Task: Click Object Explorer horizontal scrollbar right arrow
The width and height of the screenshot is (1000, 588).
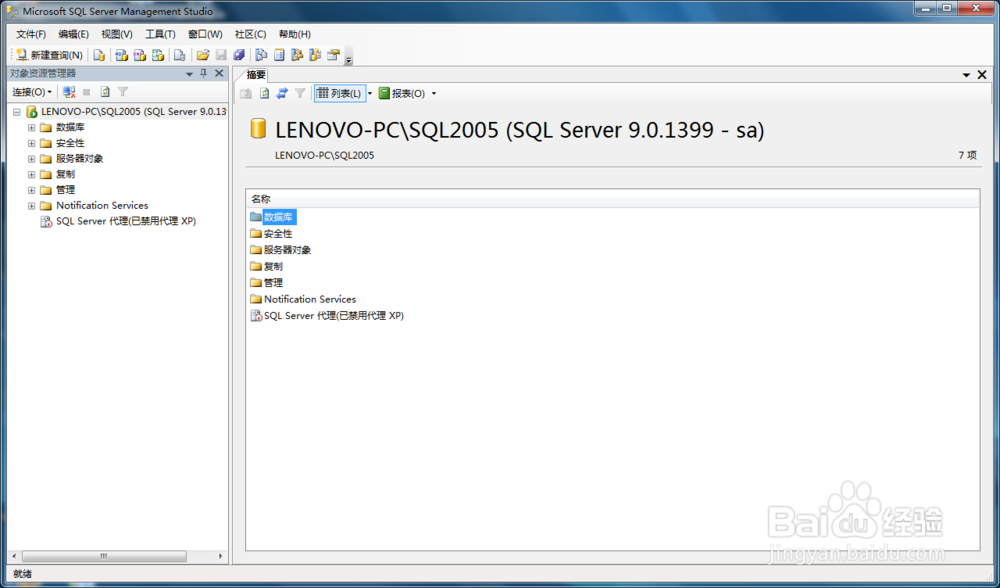Action: (x=221, y=556)
